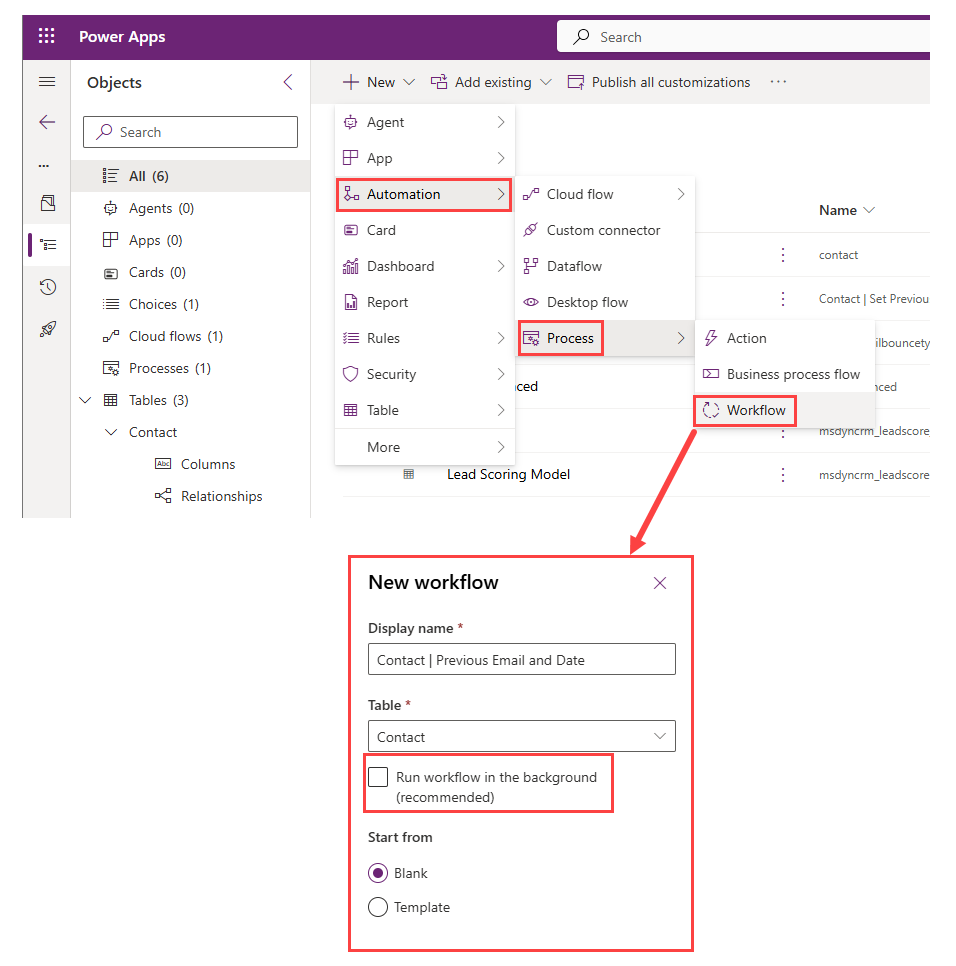
Task: Open the Table dropdown showing Contact
Action: click(522, 736)
